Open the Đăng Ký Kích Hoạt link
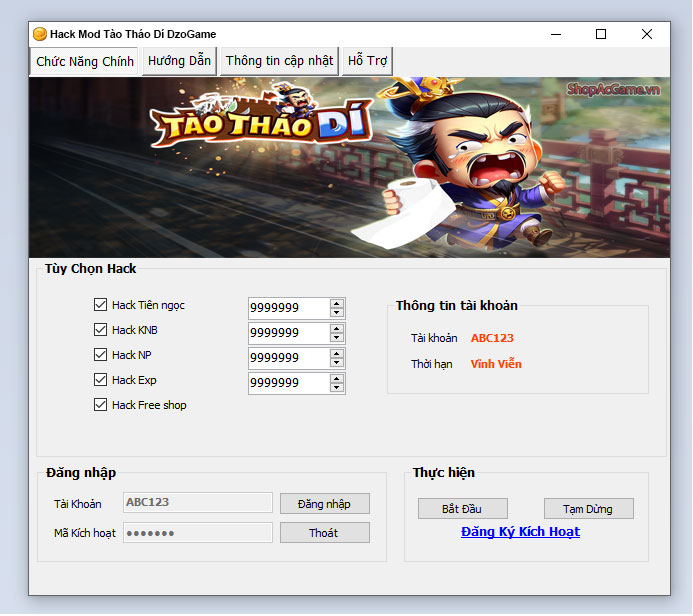 (x=520, y=532)
